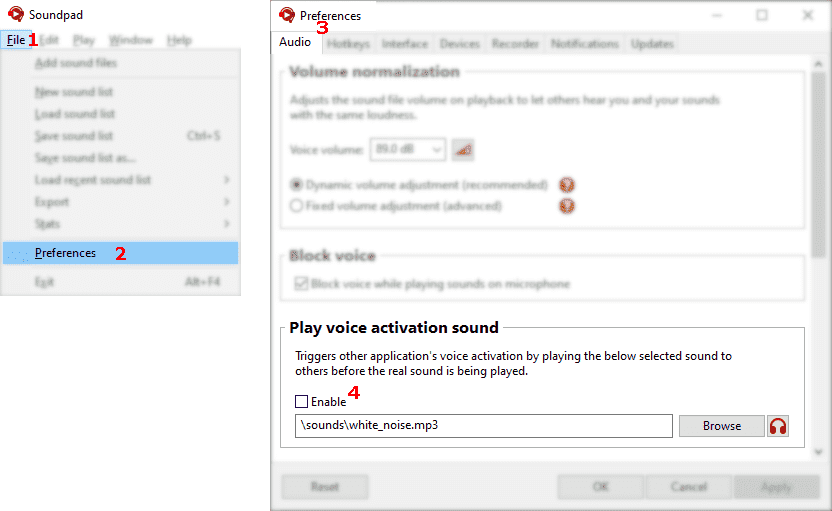832x511 pixels.
Task: Switch to the Audio tab
Action: tap(295, 42)
